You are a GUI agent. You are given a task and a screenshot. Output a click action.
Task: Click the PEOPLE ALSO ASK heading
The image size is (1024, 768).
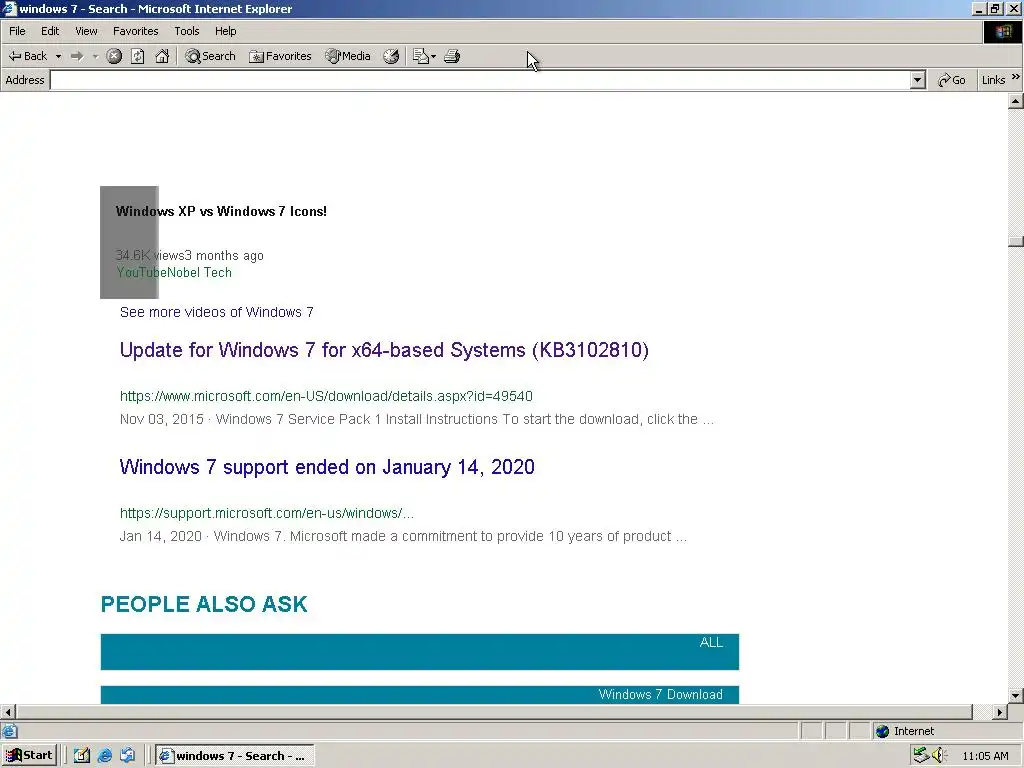(204, 604)
